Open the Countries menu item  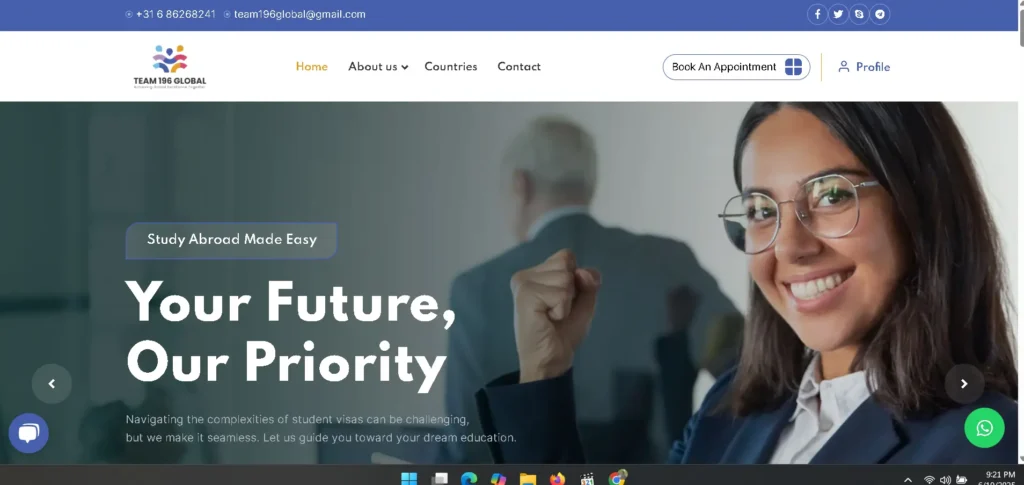451,67
